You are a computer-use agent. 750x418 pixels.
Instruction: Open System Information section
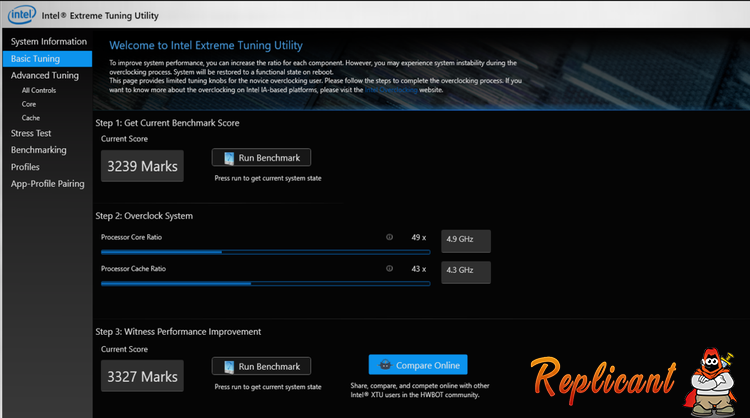click(49, 42)
